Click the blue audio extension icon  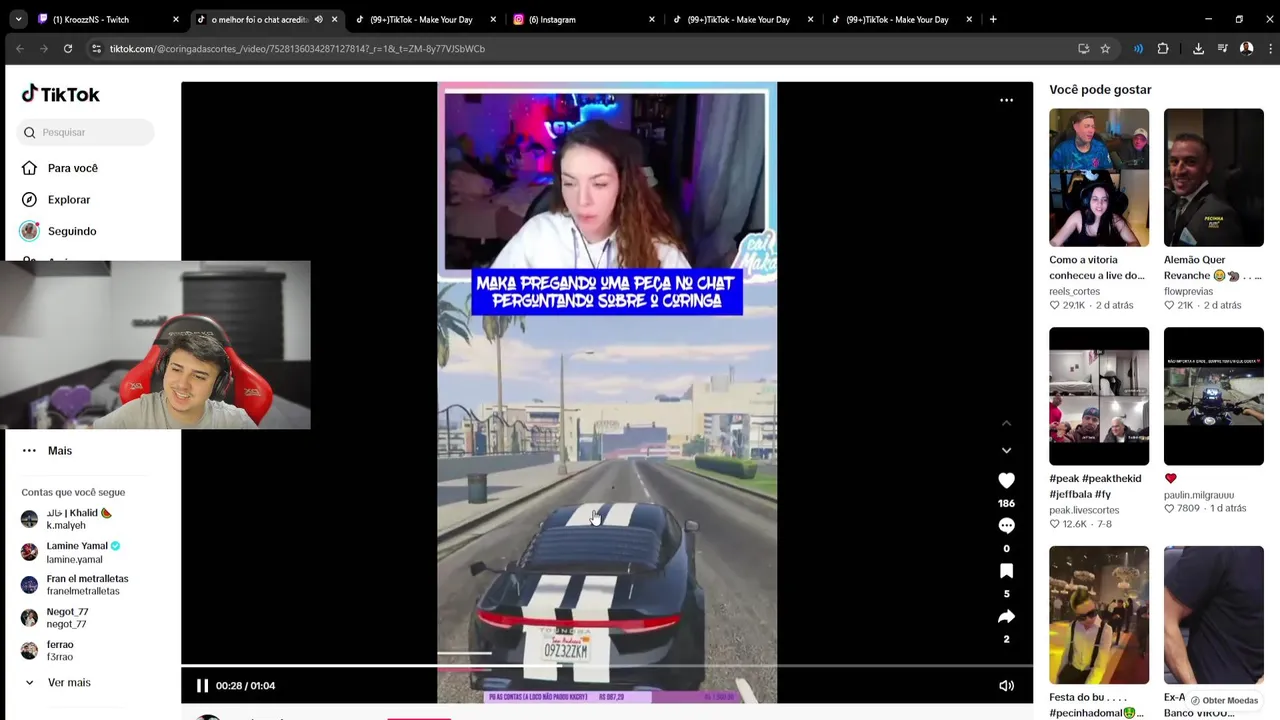[x=1138, y=48]
